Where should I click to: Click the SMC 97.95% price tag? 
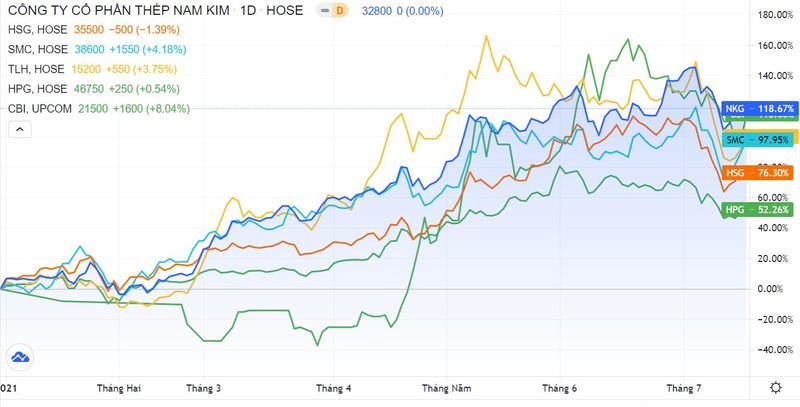pyautogui.click(x=758, y=138)
